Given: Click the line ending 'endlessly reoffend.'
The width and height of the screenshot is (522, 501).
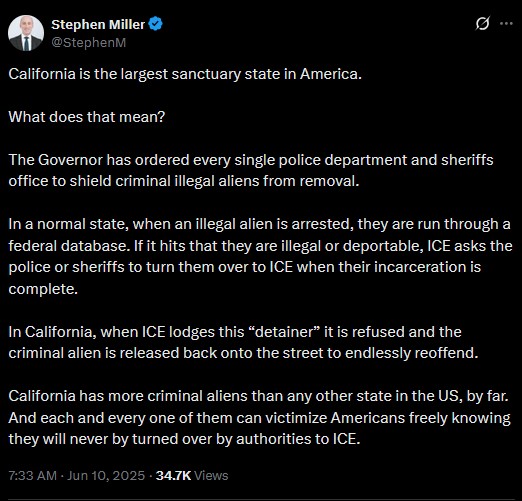Looking at the screenshot, I should (243, 353).
